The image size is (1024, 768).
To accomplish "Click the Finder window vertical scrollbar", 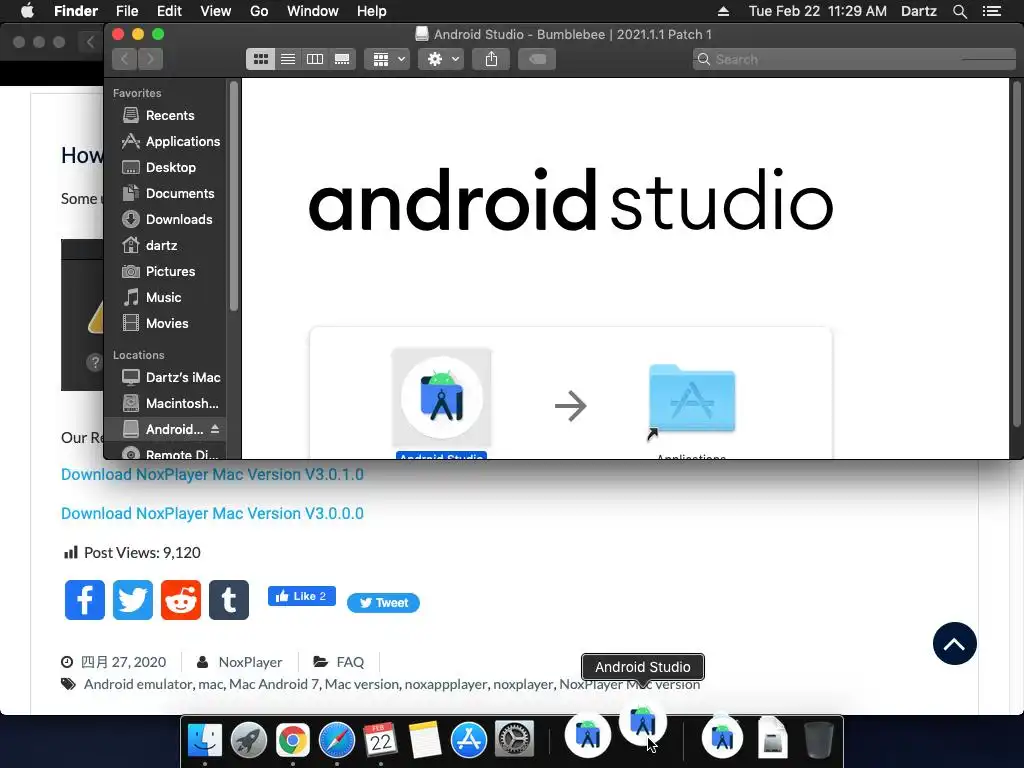I will 1016,255.
